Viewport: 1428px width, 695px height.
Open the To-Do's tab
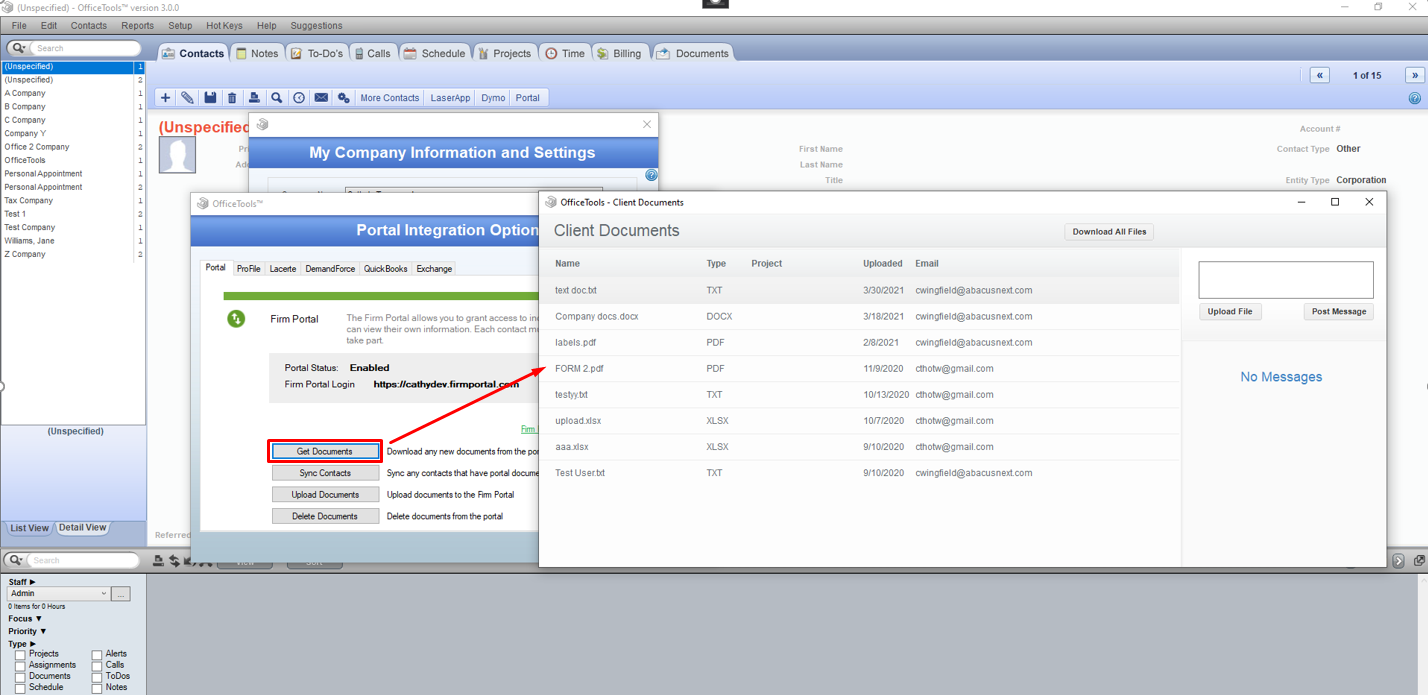coord(317,53)
